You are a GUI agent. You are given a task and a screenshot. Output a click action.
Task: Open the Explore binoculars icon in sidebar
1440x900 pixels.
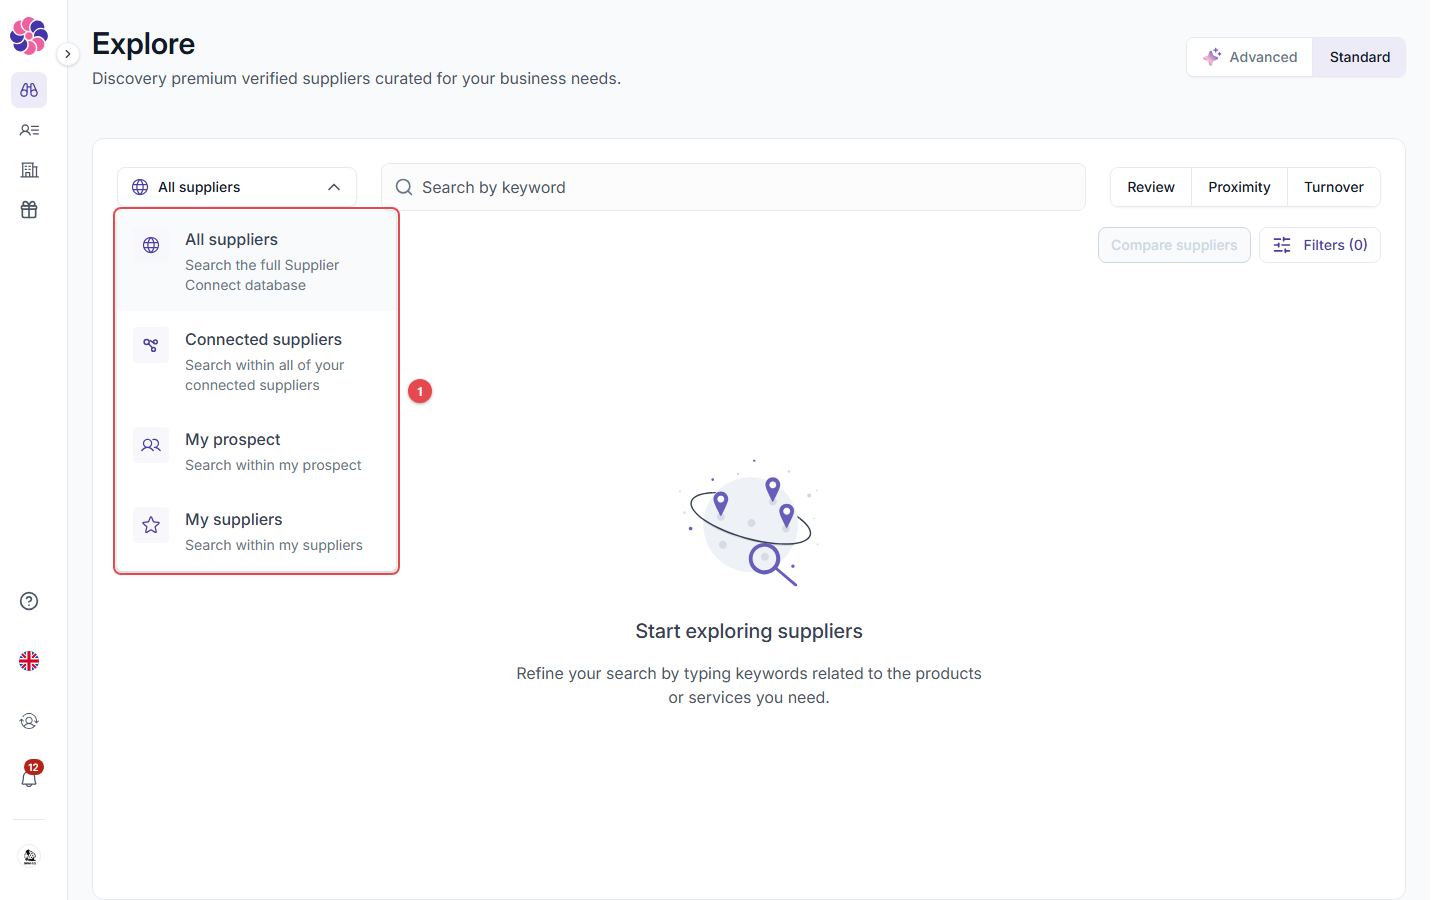(29, 90)
